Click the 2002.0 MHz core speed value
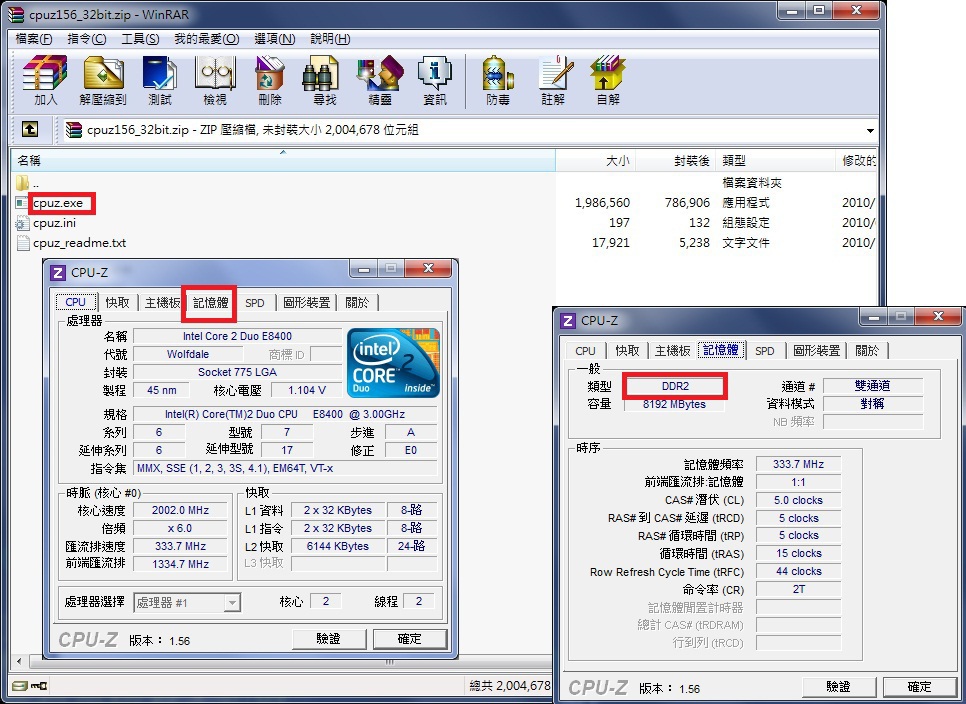The width and height of the screenshot is (966, 704). [x=181, y=511]
